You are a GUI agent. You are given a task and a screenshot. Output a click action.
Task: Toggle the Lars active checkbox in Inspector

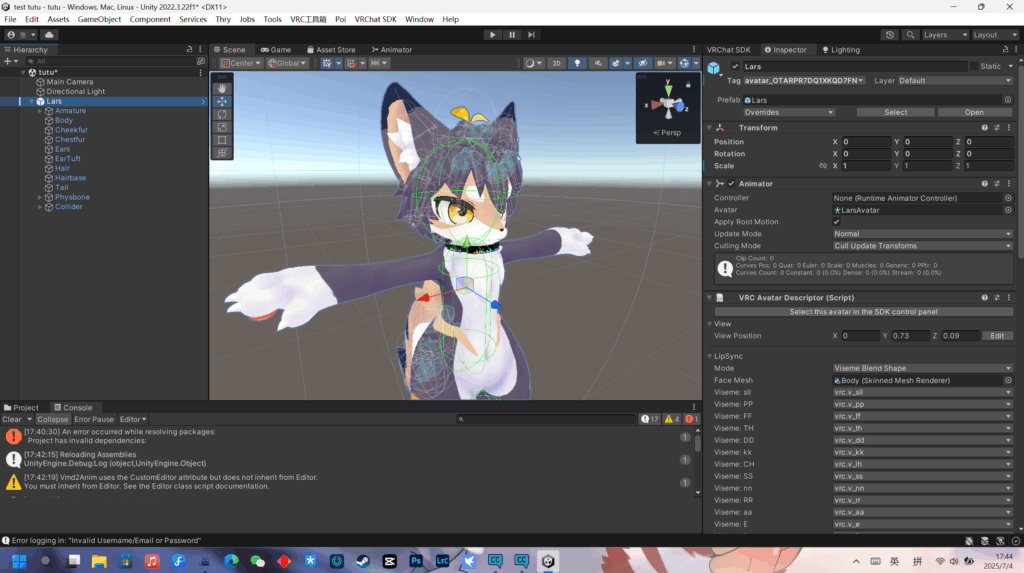coord(735,67)
